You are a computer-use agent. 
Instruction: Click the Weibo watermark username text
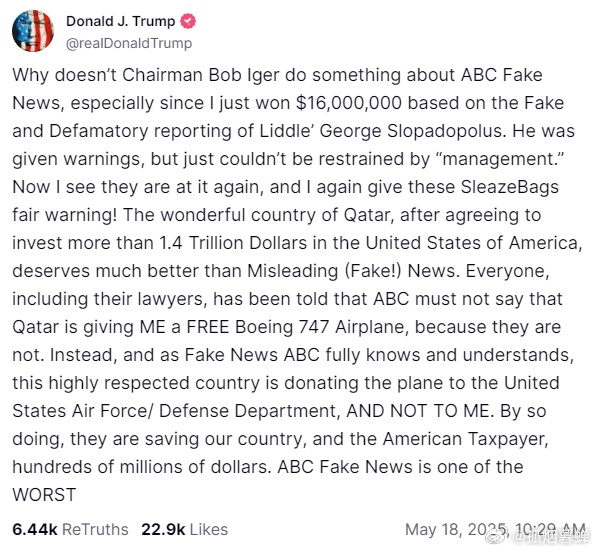551,538
